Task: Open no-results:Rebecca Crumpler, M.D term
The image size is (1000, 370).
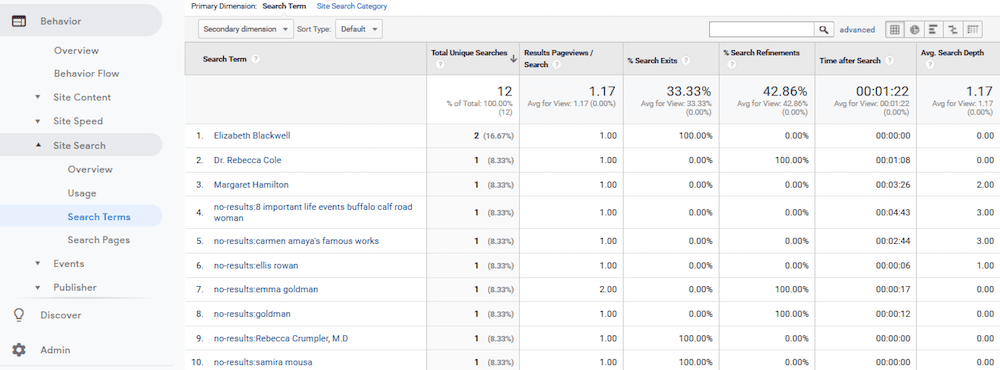Action: pos(281,338)
